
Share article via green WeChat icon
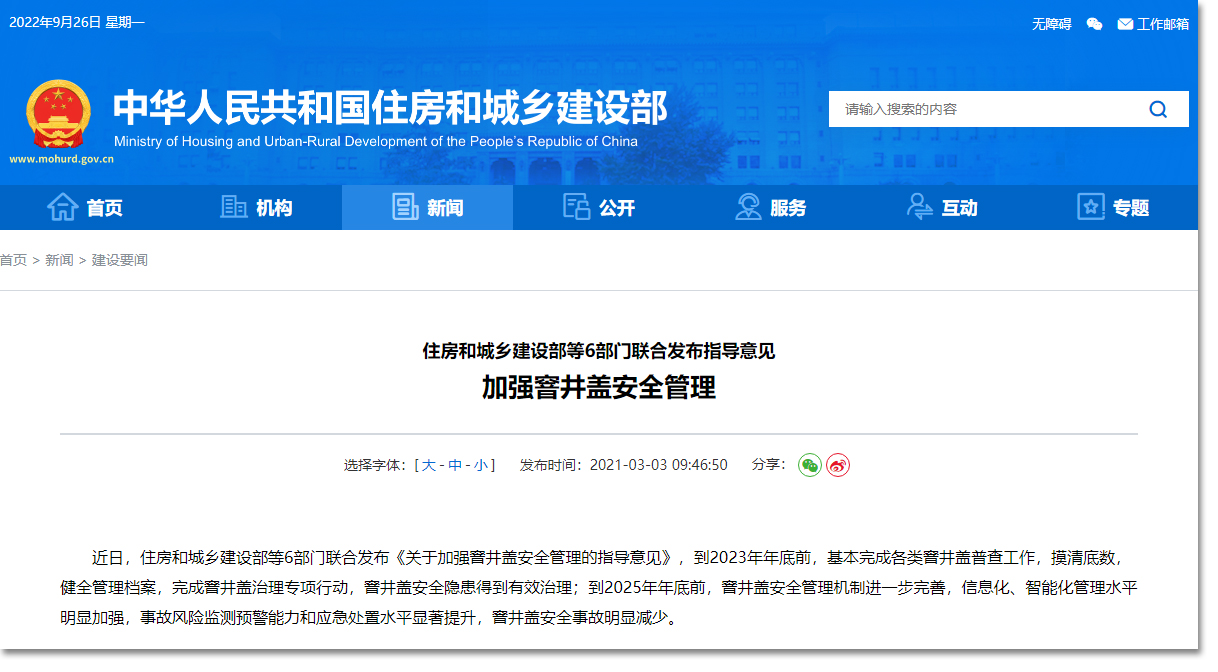click(x=809, y=465)
